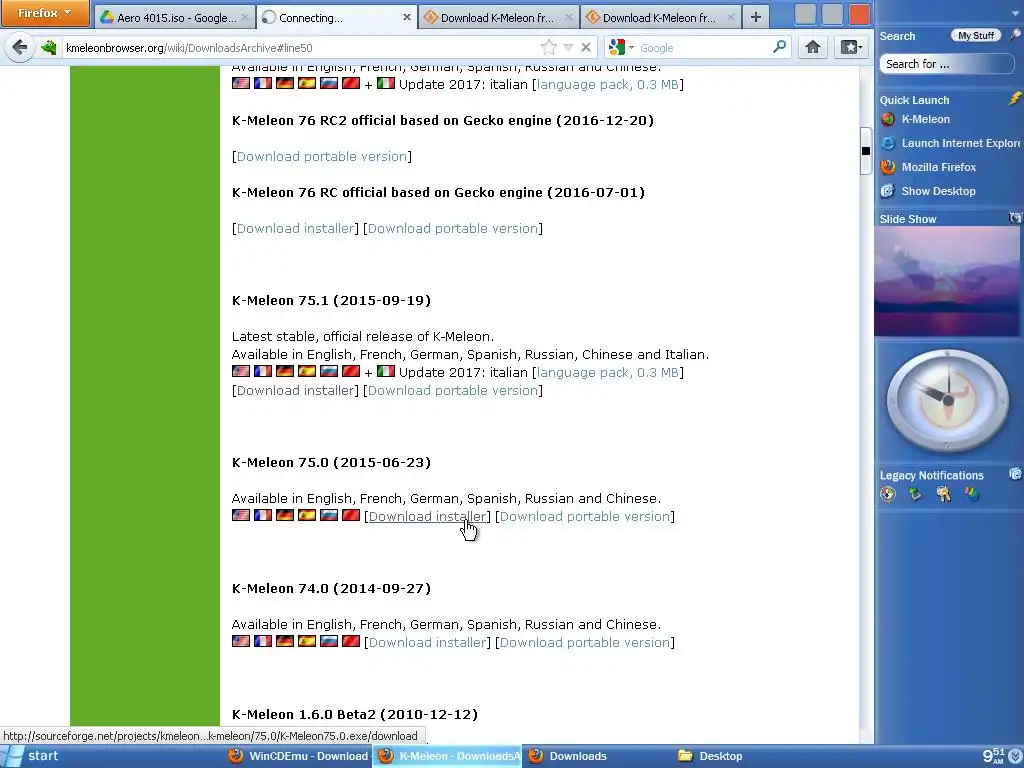Viewport: 1024px width, 768px height.
Task: Download K-Meleon 75.1 portable version
Action: (x=453, y=391)
